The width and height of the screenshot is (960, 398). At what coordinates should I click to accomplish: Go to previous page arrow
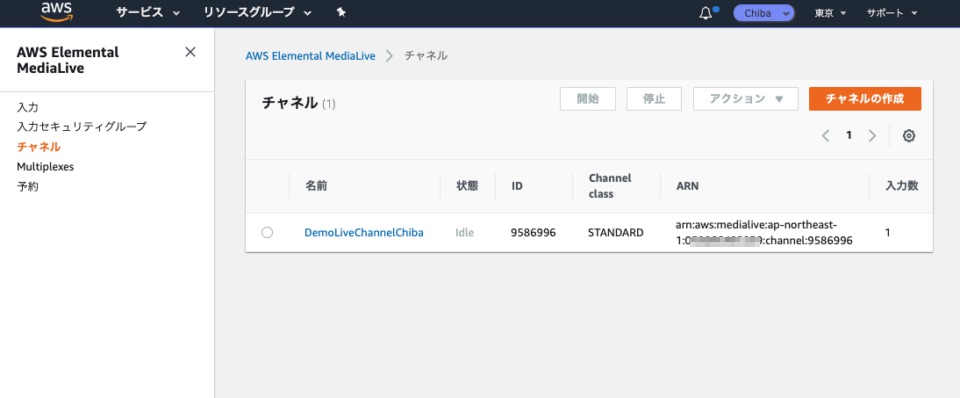[x=825, y=136]
